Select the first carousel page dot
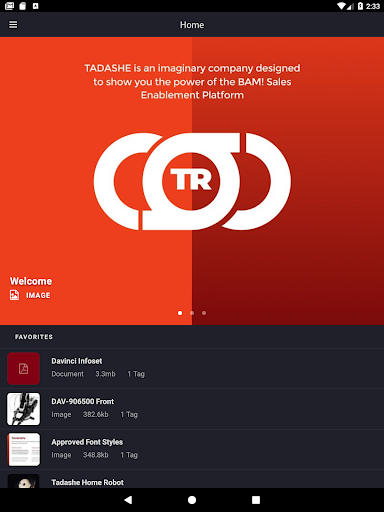This screenshot has height=512, width=384. (x=180, y=313)
